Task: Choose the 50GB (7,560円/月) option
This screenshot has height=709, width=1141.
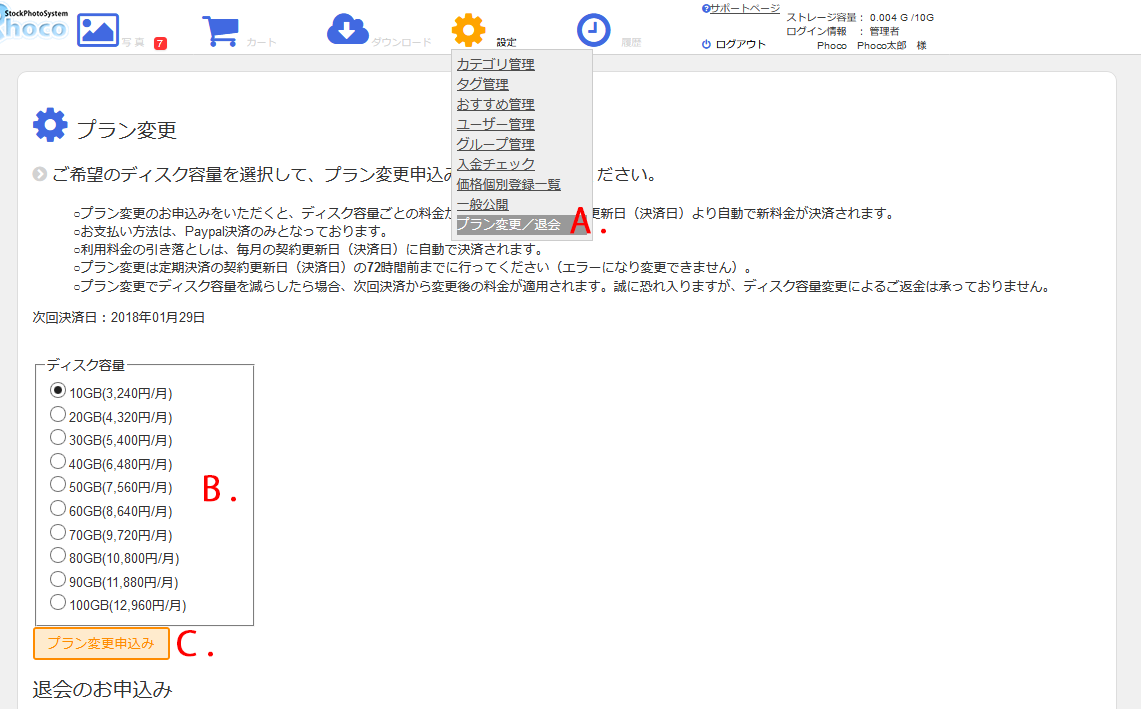Action: pos(58,485)
